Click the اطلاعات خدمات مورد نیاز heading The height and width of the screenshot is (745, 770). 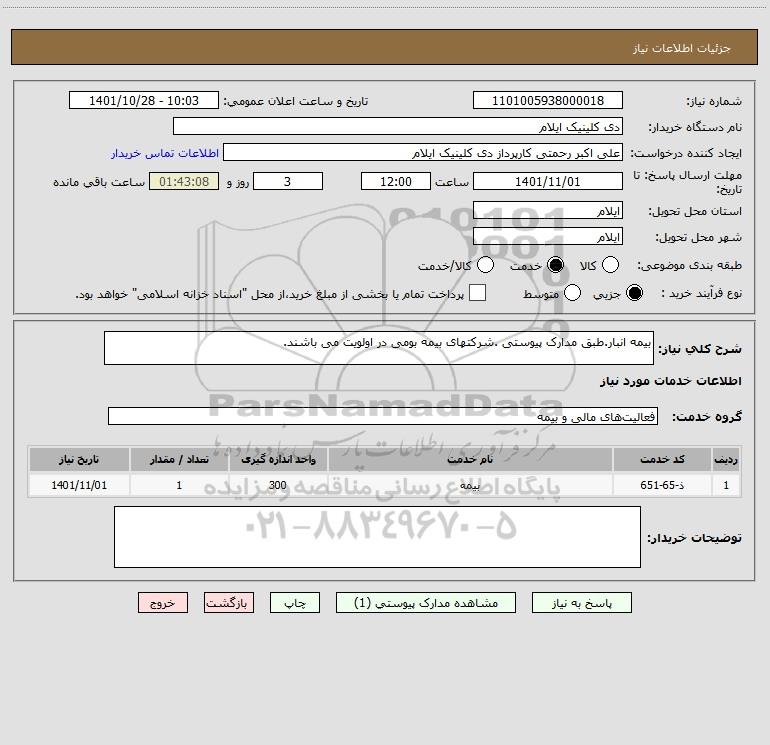click(x=671, y=381)
